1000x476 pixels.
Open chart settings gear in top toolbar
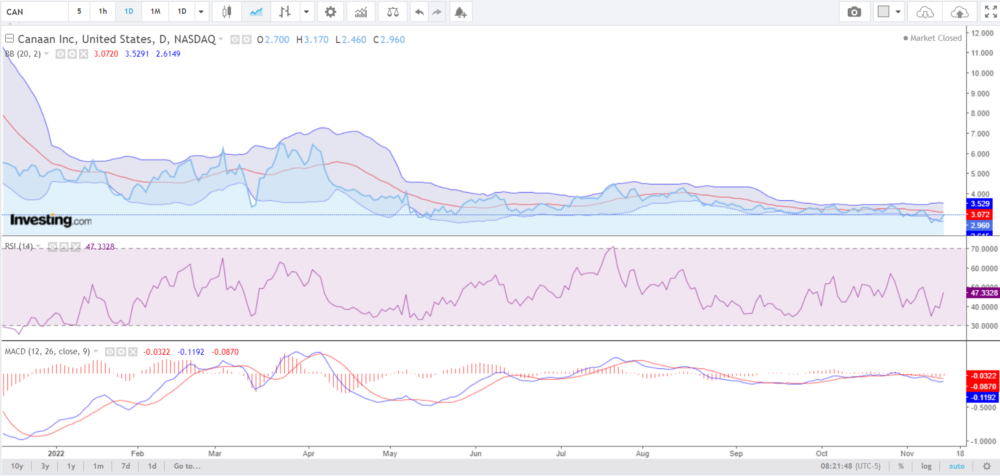coord(331,12)
